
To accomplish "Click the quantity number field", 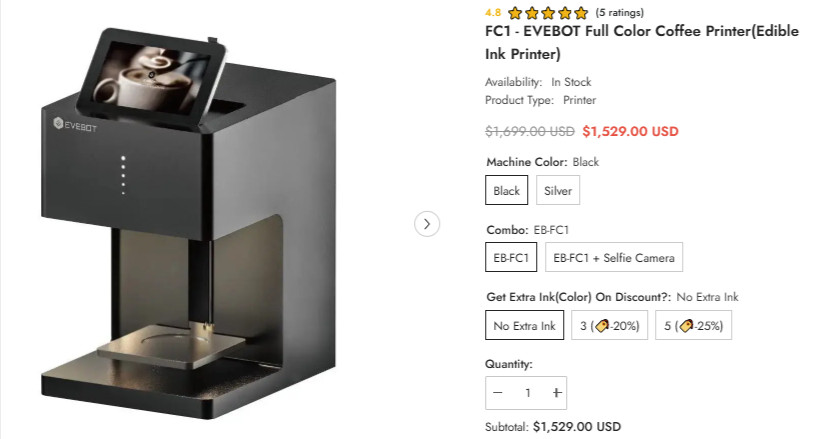I will (528, 393).
